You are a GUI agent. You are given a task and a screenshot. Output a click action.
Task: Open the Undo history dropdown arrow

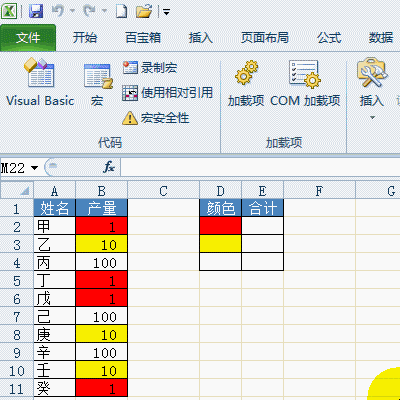[x=72, y=11]
